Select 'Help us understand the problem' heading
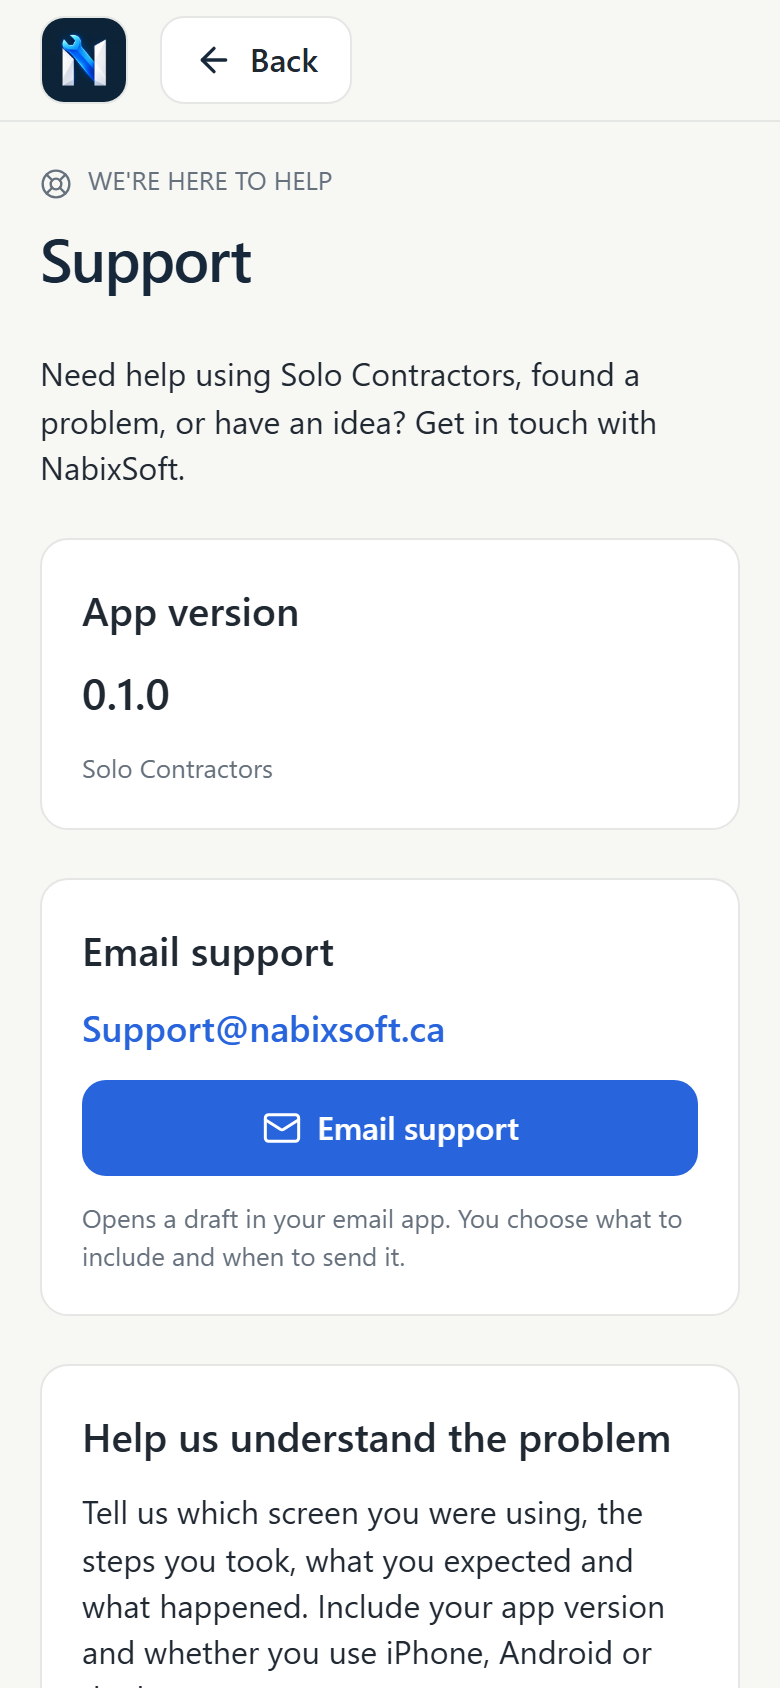Screen dimensions: 780x1688 coord(377,1439)
